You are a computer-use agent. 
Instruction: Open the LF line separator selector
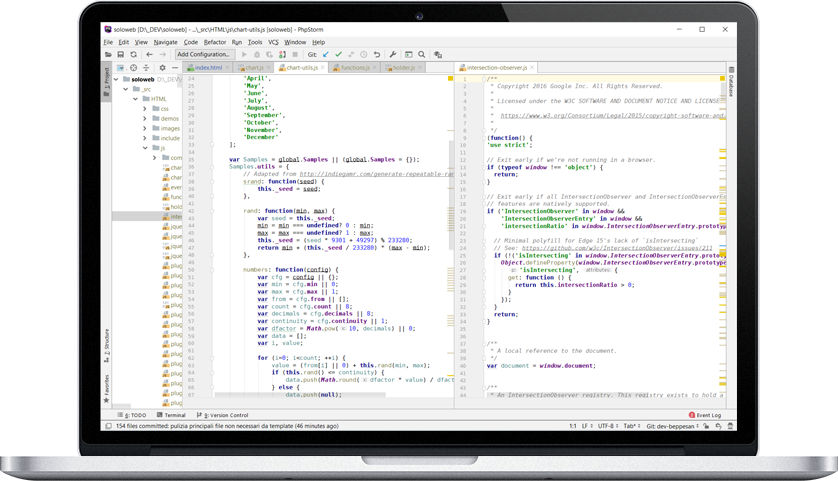pos(586,426)
